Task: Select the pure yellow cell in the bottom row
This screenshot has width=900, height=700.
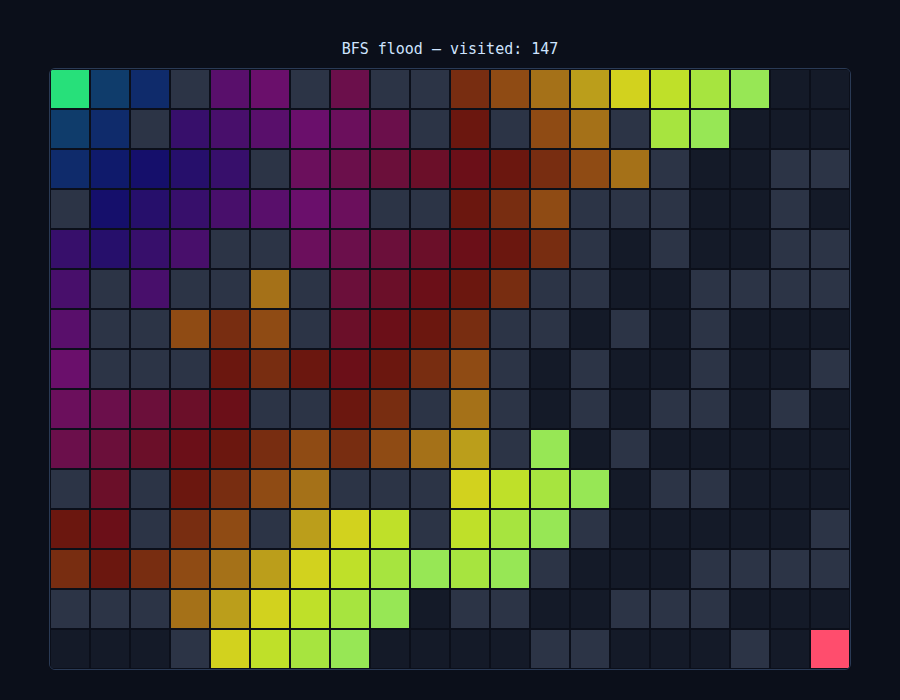Action: 230,649
